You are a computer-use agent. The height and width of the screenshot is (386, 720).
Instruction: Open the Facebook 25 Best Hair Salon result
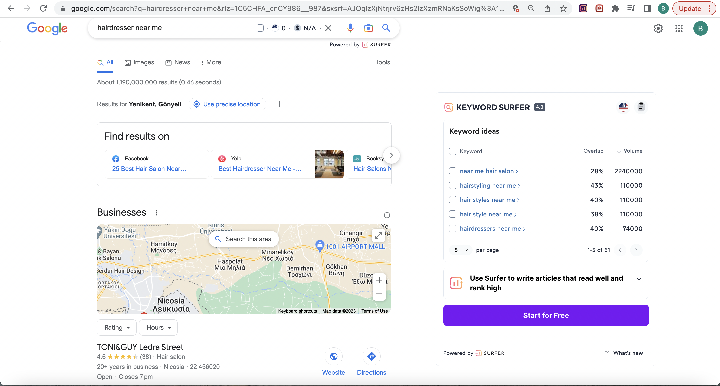pyautogui.click(x=149, y=168)
